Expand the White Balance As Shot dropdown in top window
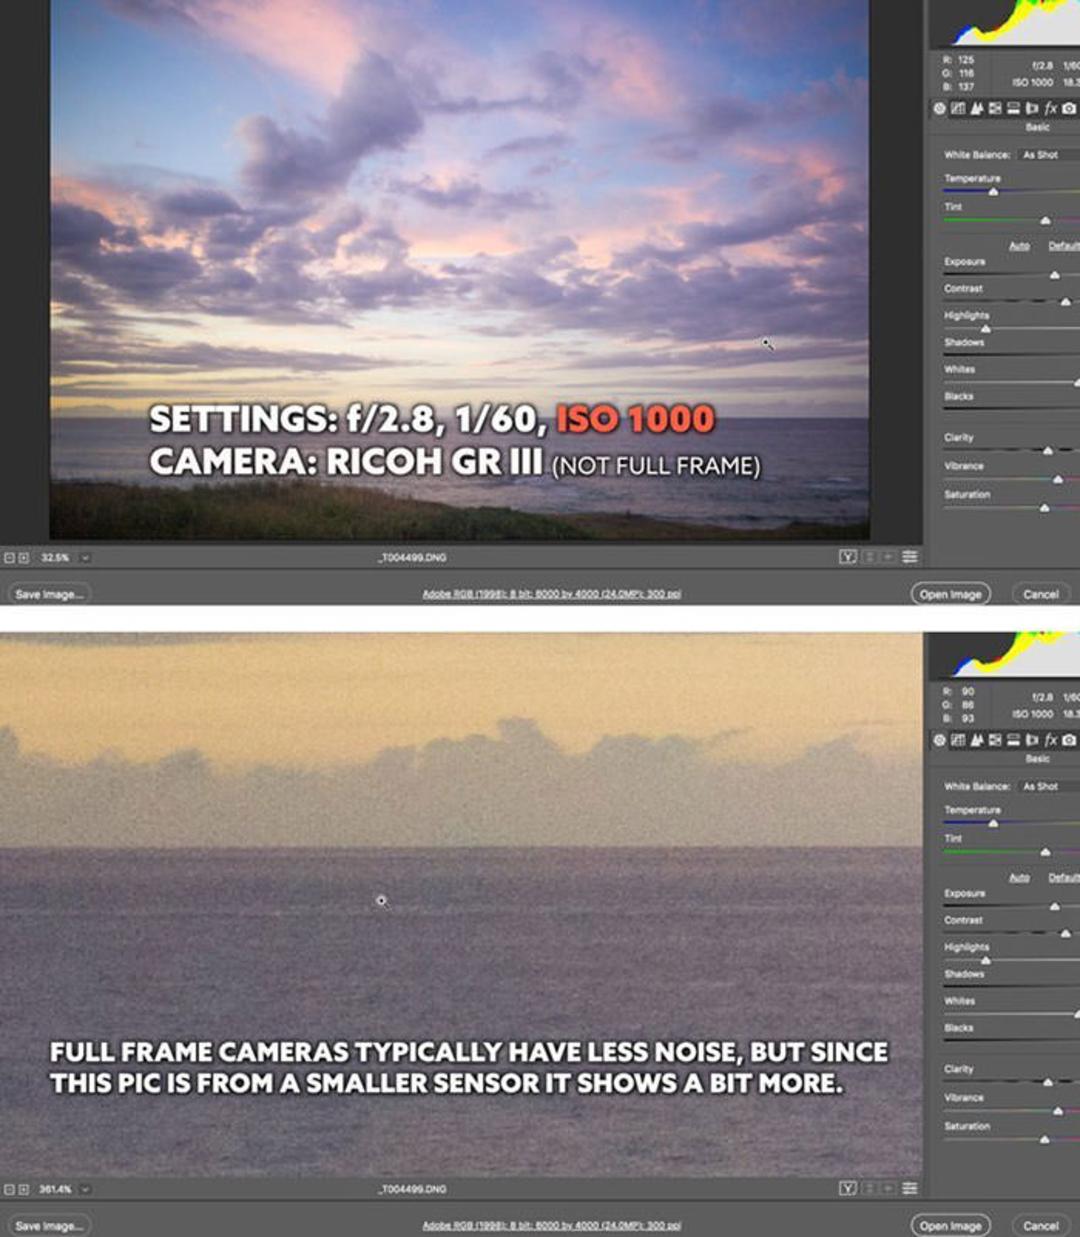This screenshot has height=1237, width=1080. pyautogui.click(x=1049, y=154)
